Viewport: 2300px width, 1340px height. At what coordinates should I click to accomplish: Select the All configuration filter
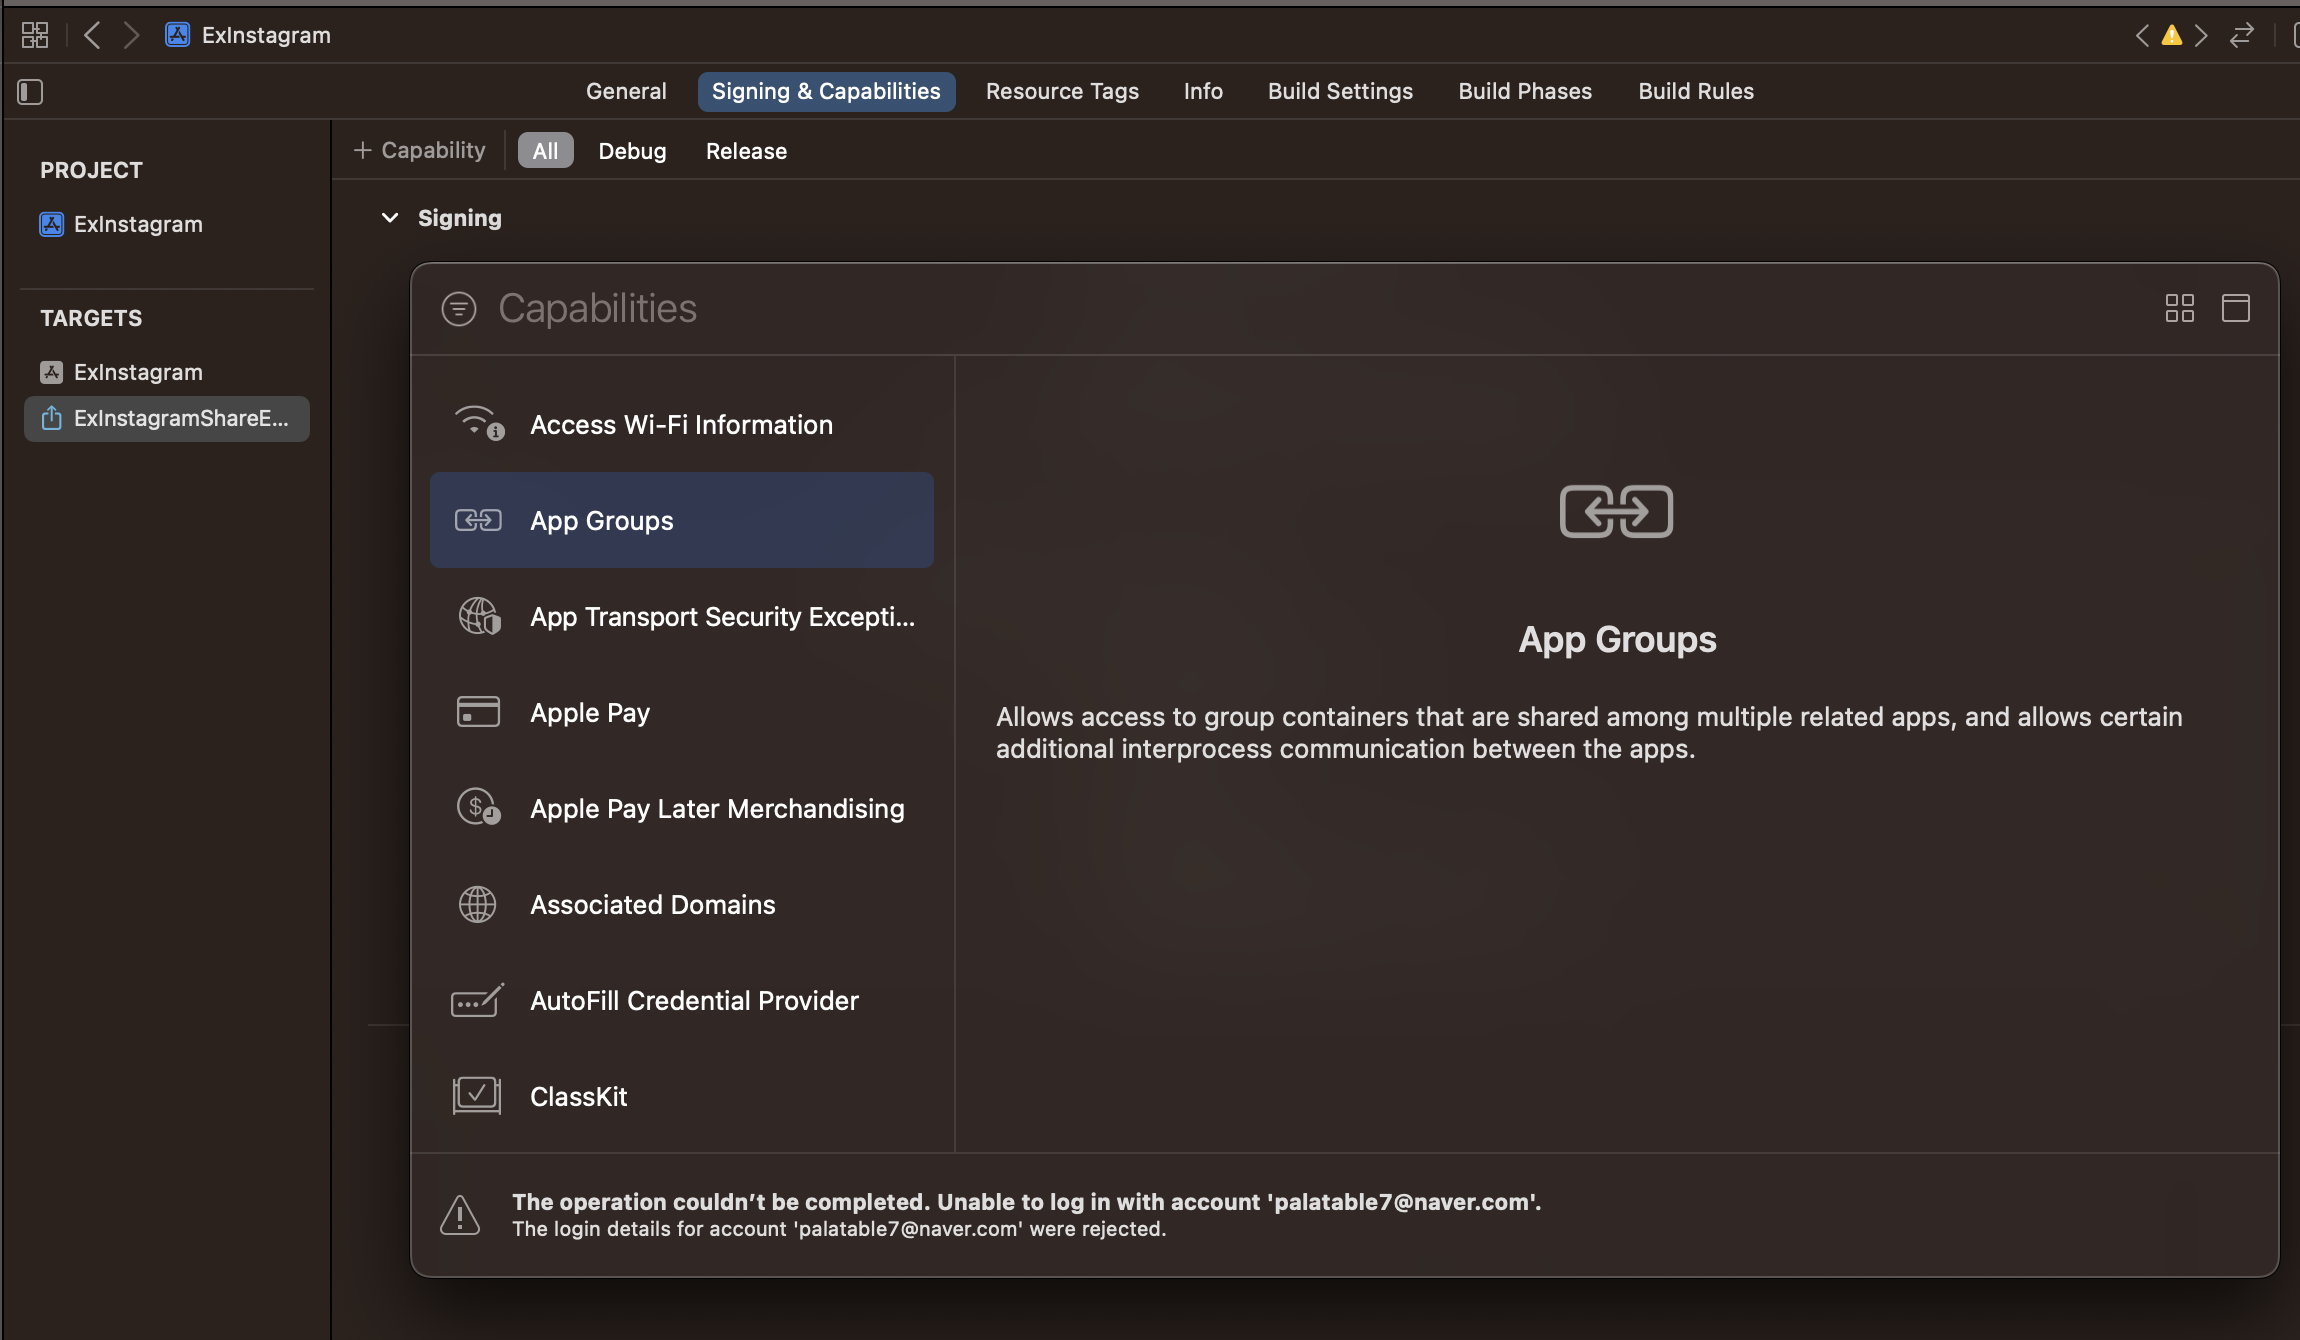[x=545, y=151]
